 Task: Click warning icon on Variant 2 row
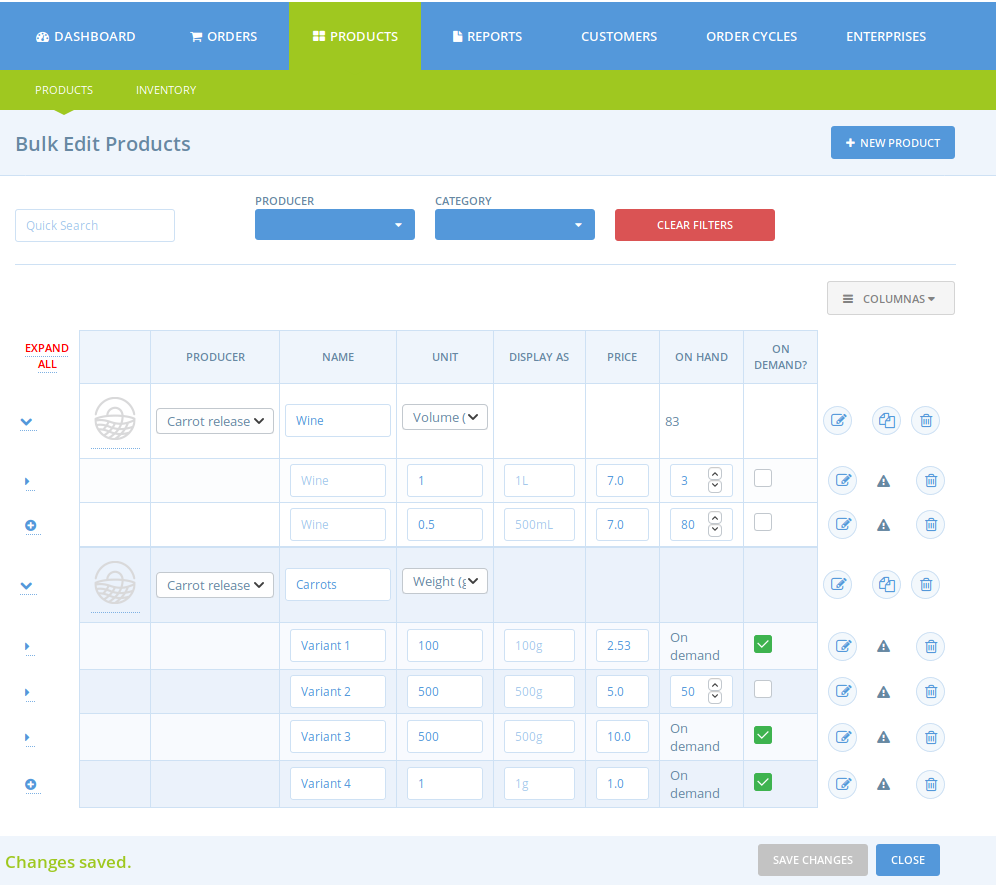pyautogui.click(x=884, y=692)
